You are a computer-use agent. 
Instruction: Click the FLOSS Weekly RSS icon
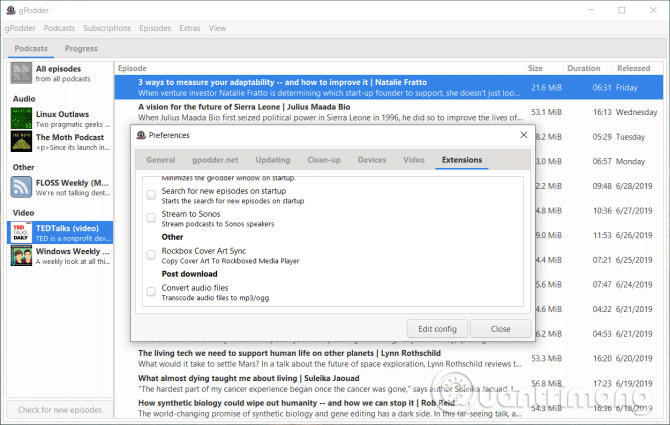[21, 187]
